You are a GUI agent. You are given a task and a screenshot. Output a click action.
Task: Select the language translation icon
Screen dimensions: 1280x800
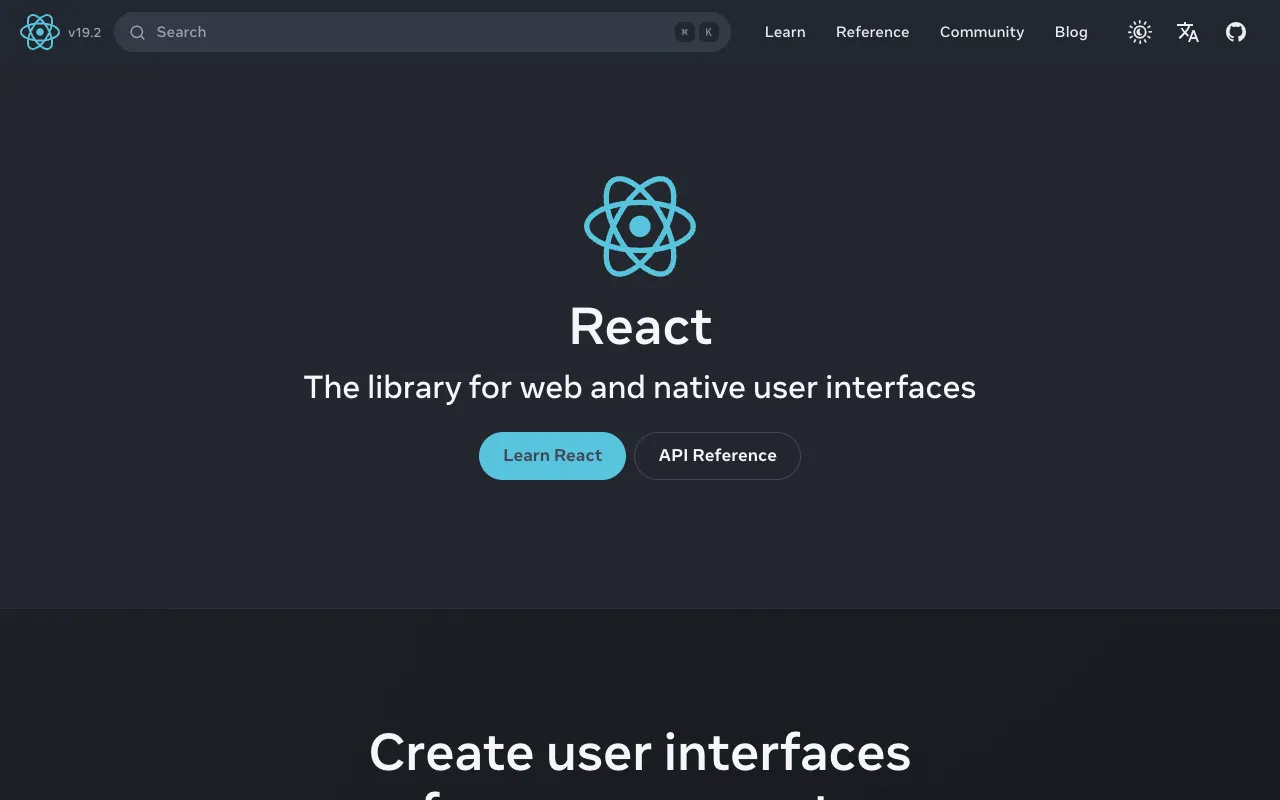tap(1188, 32)
